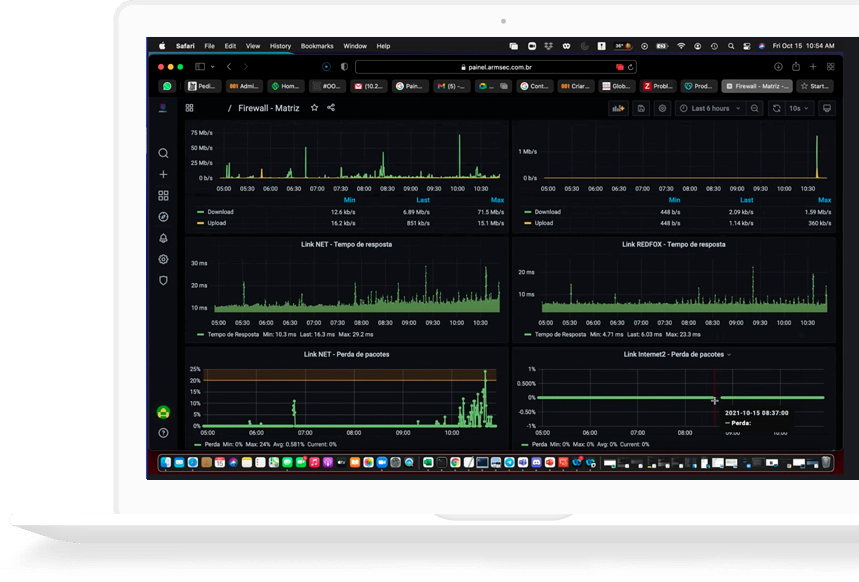The width and height of the screenshot is (859, 582).
Task: Open Grafana search in the sidebar
Action: pyautogui.click(x=163, y=153)
